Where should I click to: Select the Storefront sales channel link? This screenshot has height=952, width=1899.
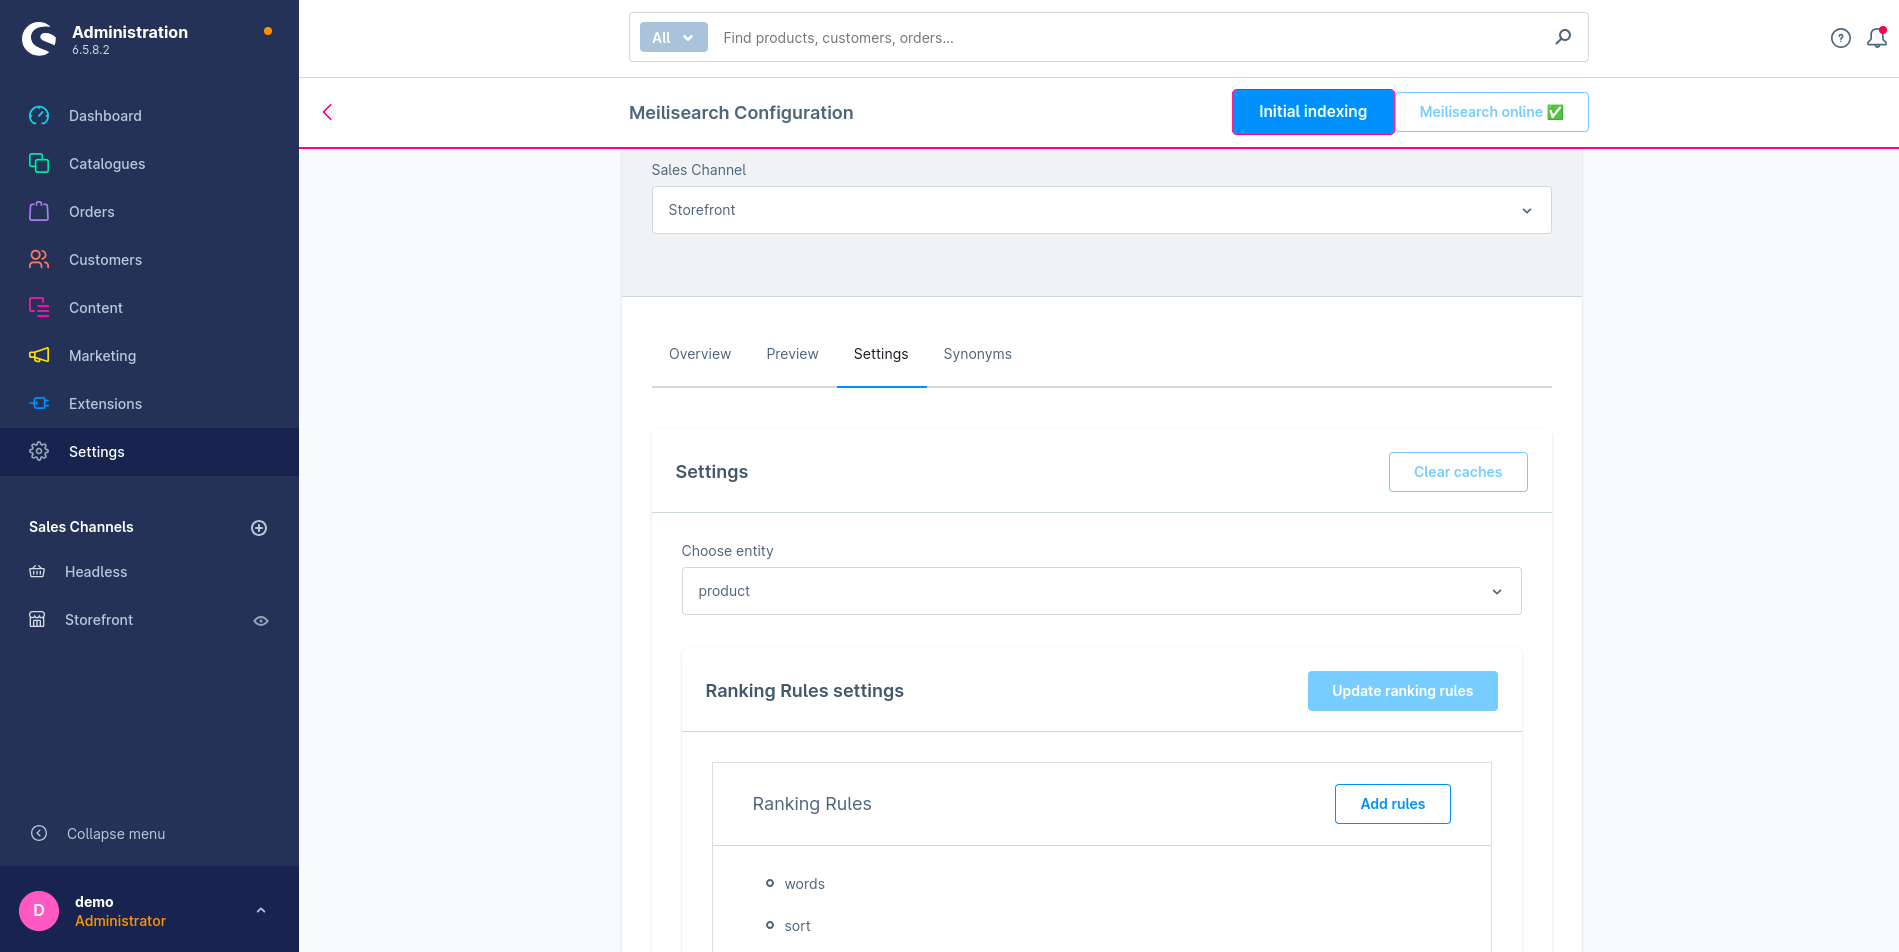pyautogui.click(x=99, y=620)
